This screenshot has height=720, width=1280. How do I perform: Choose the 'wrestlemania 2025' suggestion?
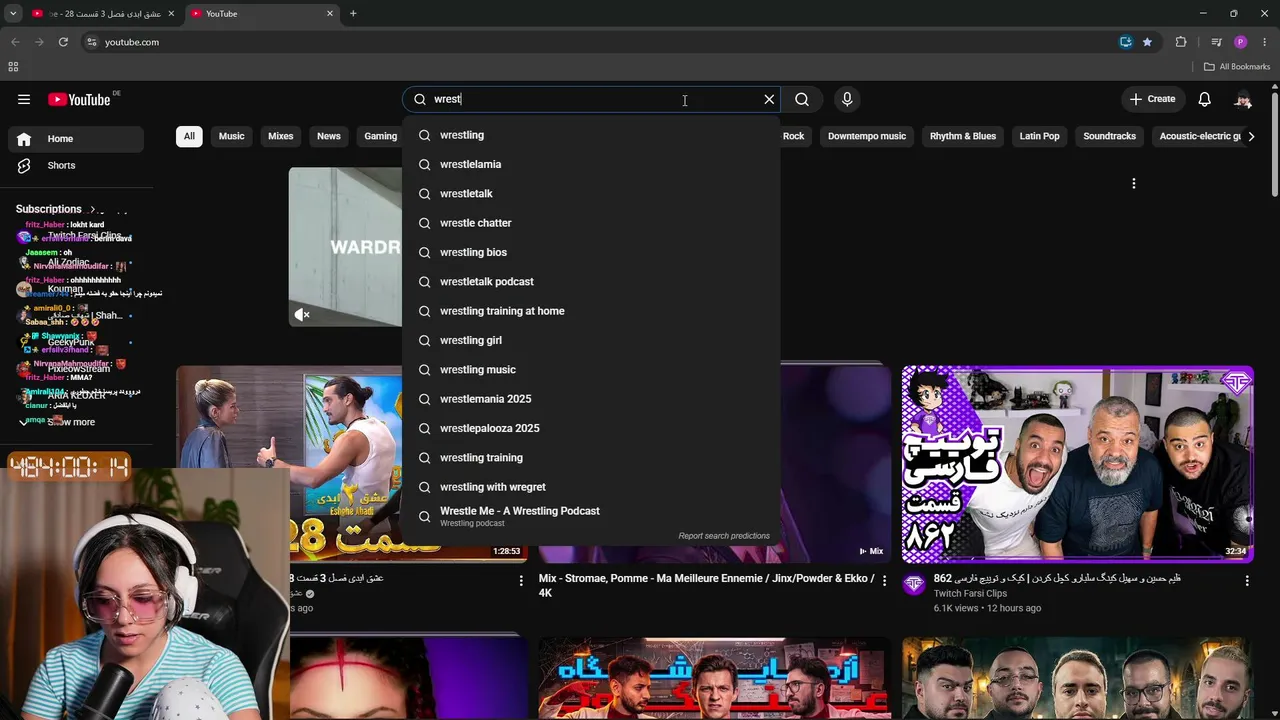591,399
